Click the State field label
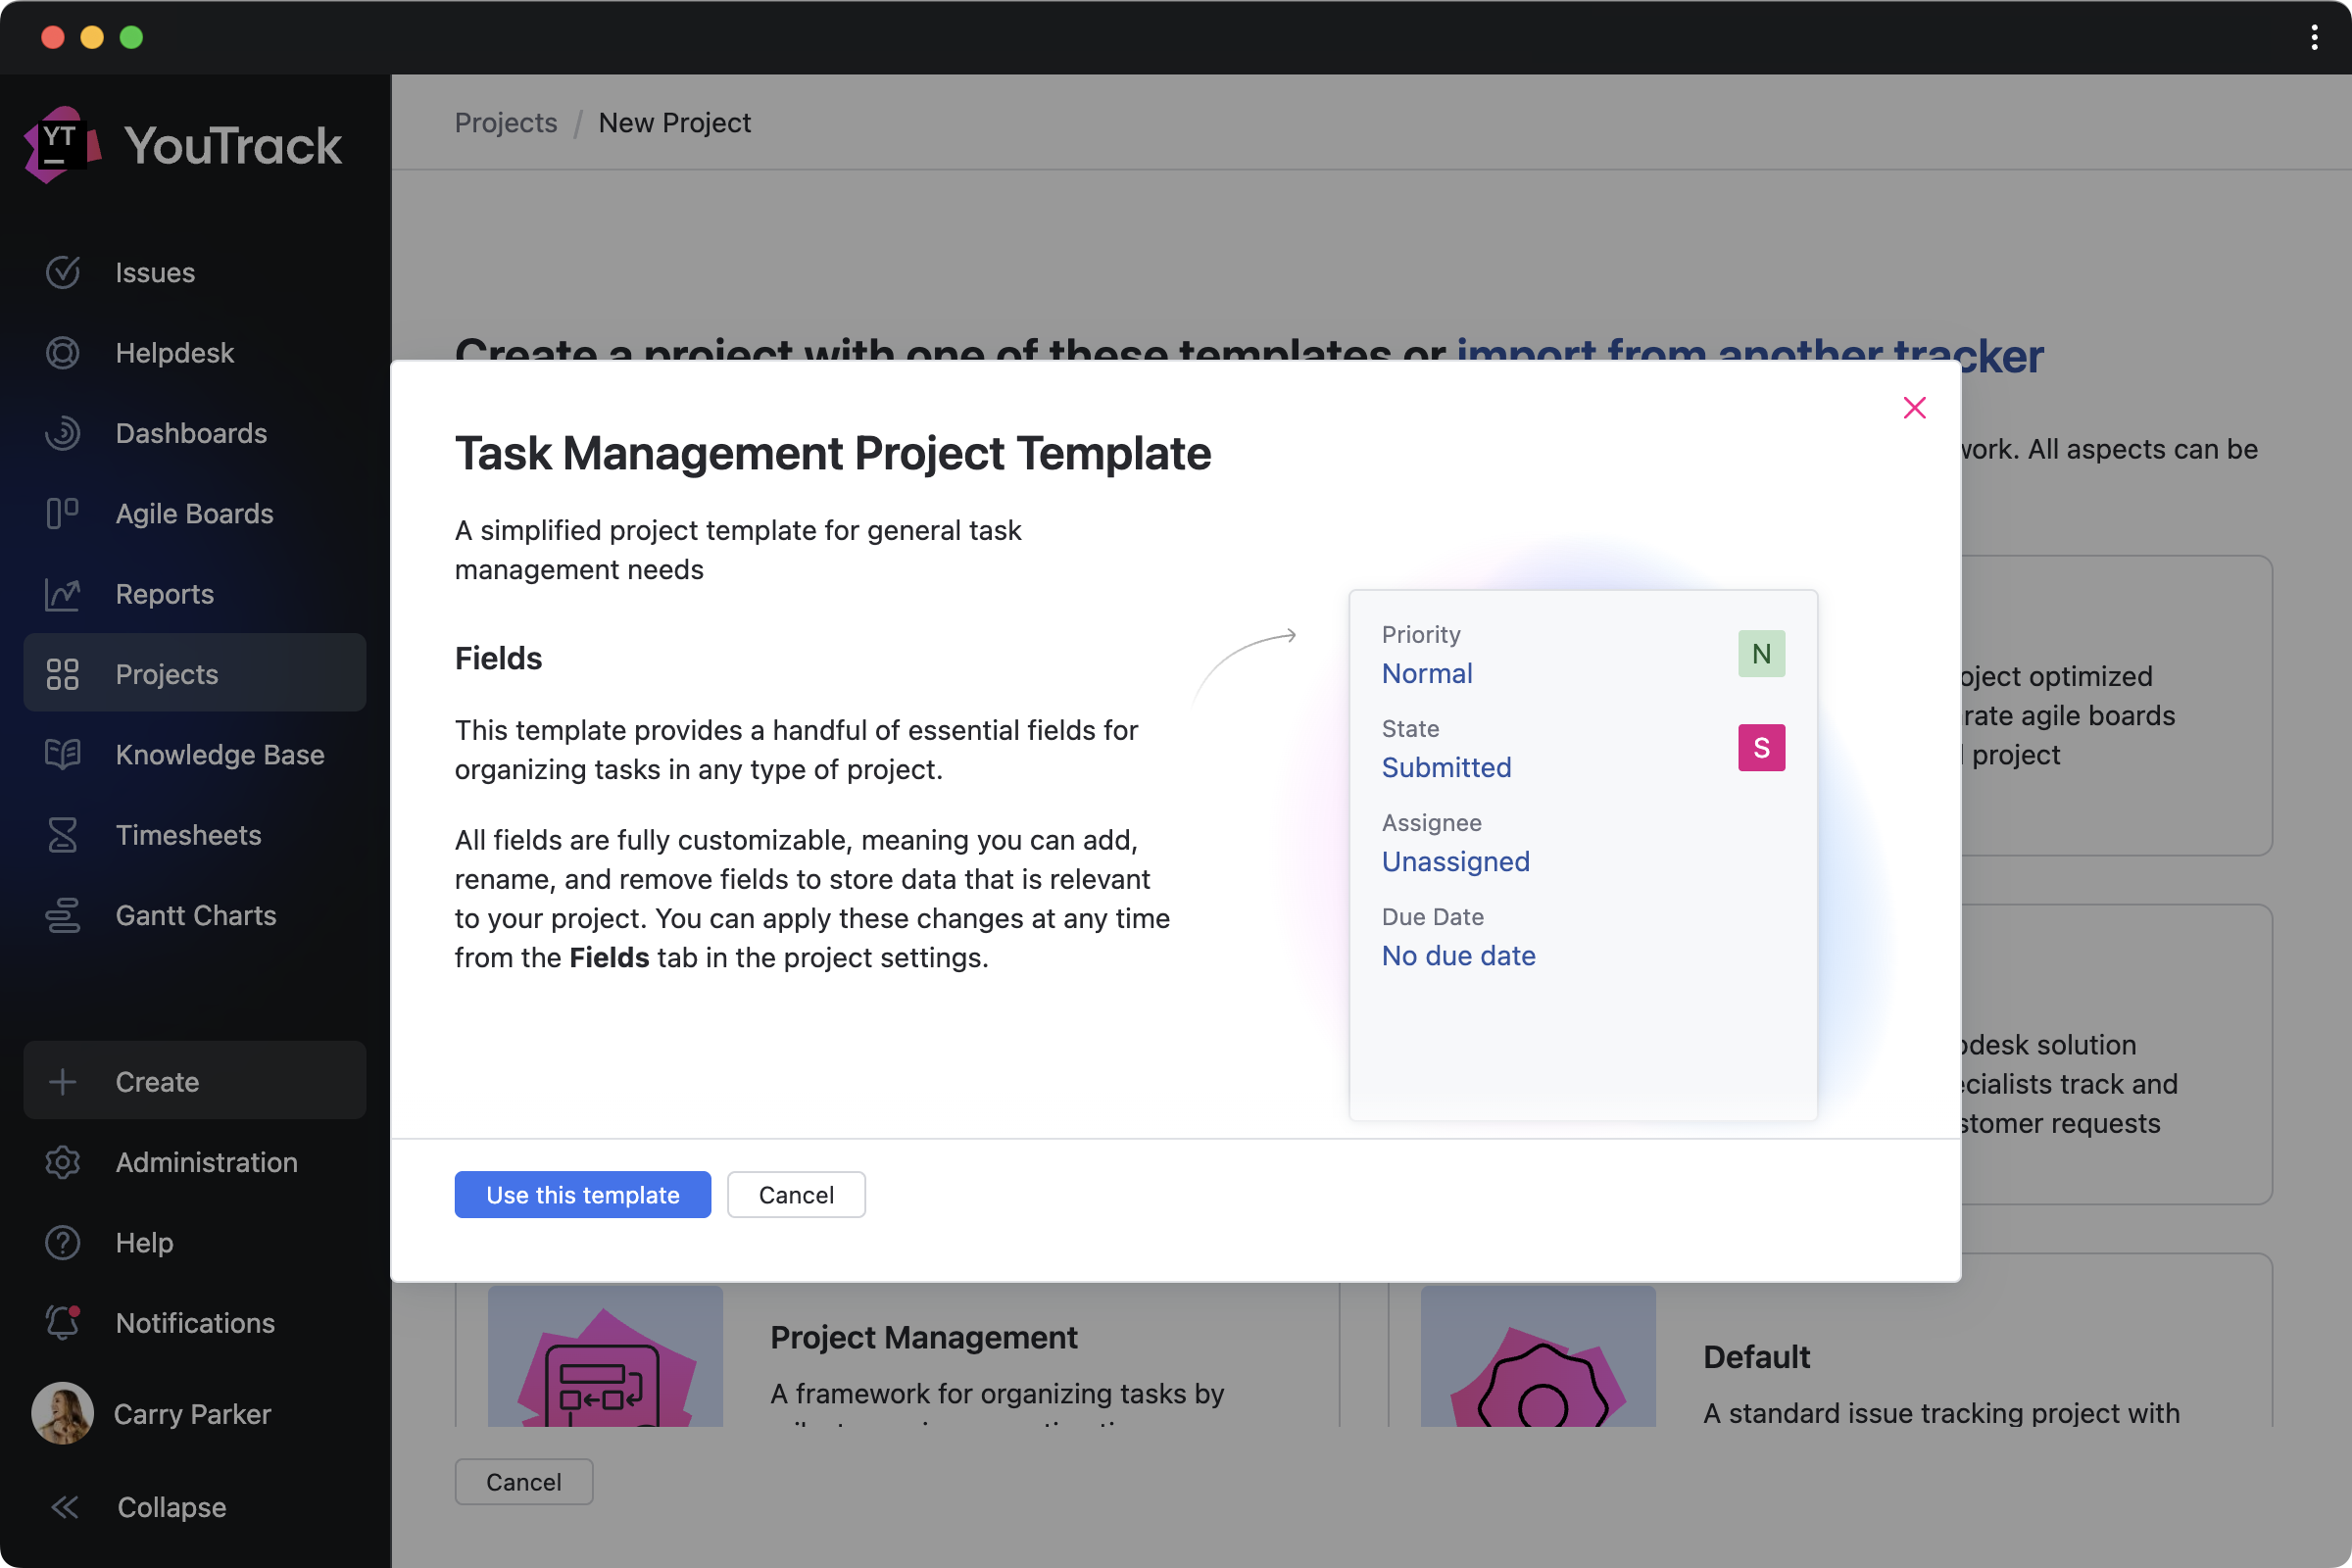This screenshot has height=1568, width=2352. (1410, 728)
